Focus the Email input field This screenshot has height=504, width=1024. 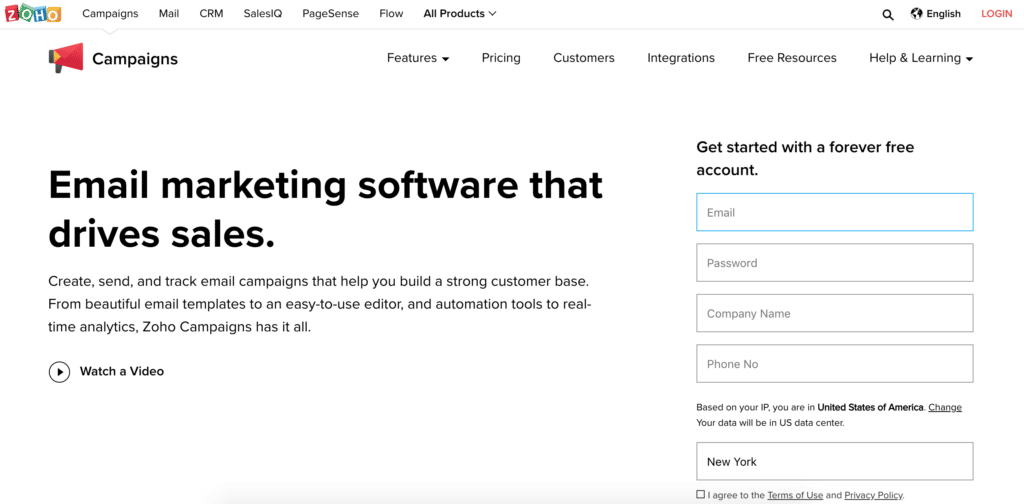835,212
